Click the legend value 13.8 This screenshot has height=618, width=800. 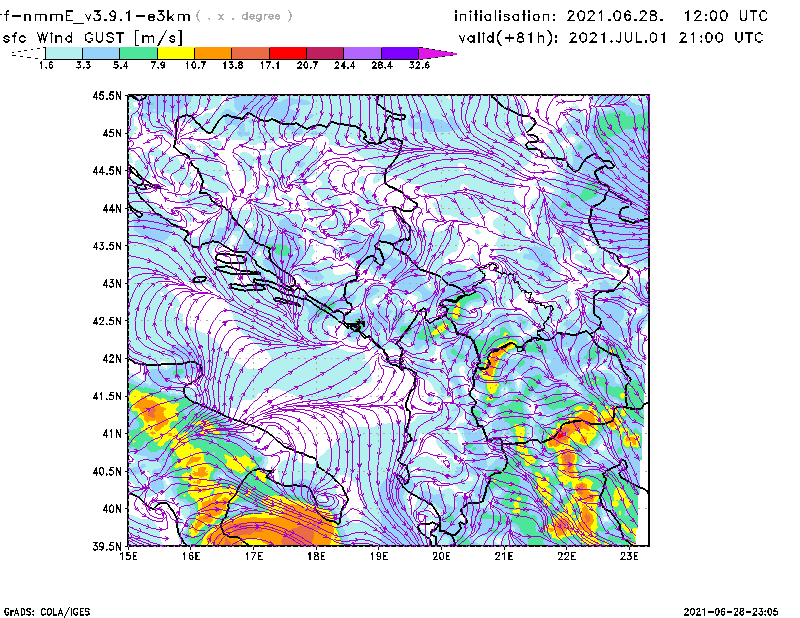(x=233, y=65)
